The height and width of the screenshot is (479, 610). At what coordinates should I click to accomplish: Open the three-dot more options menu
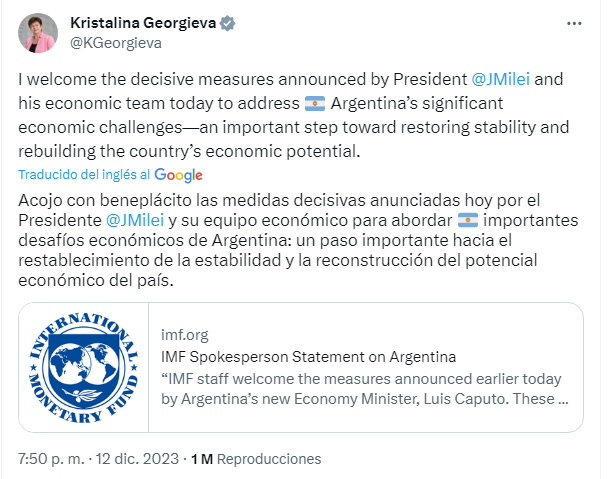coord(573,23)
